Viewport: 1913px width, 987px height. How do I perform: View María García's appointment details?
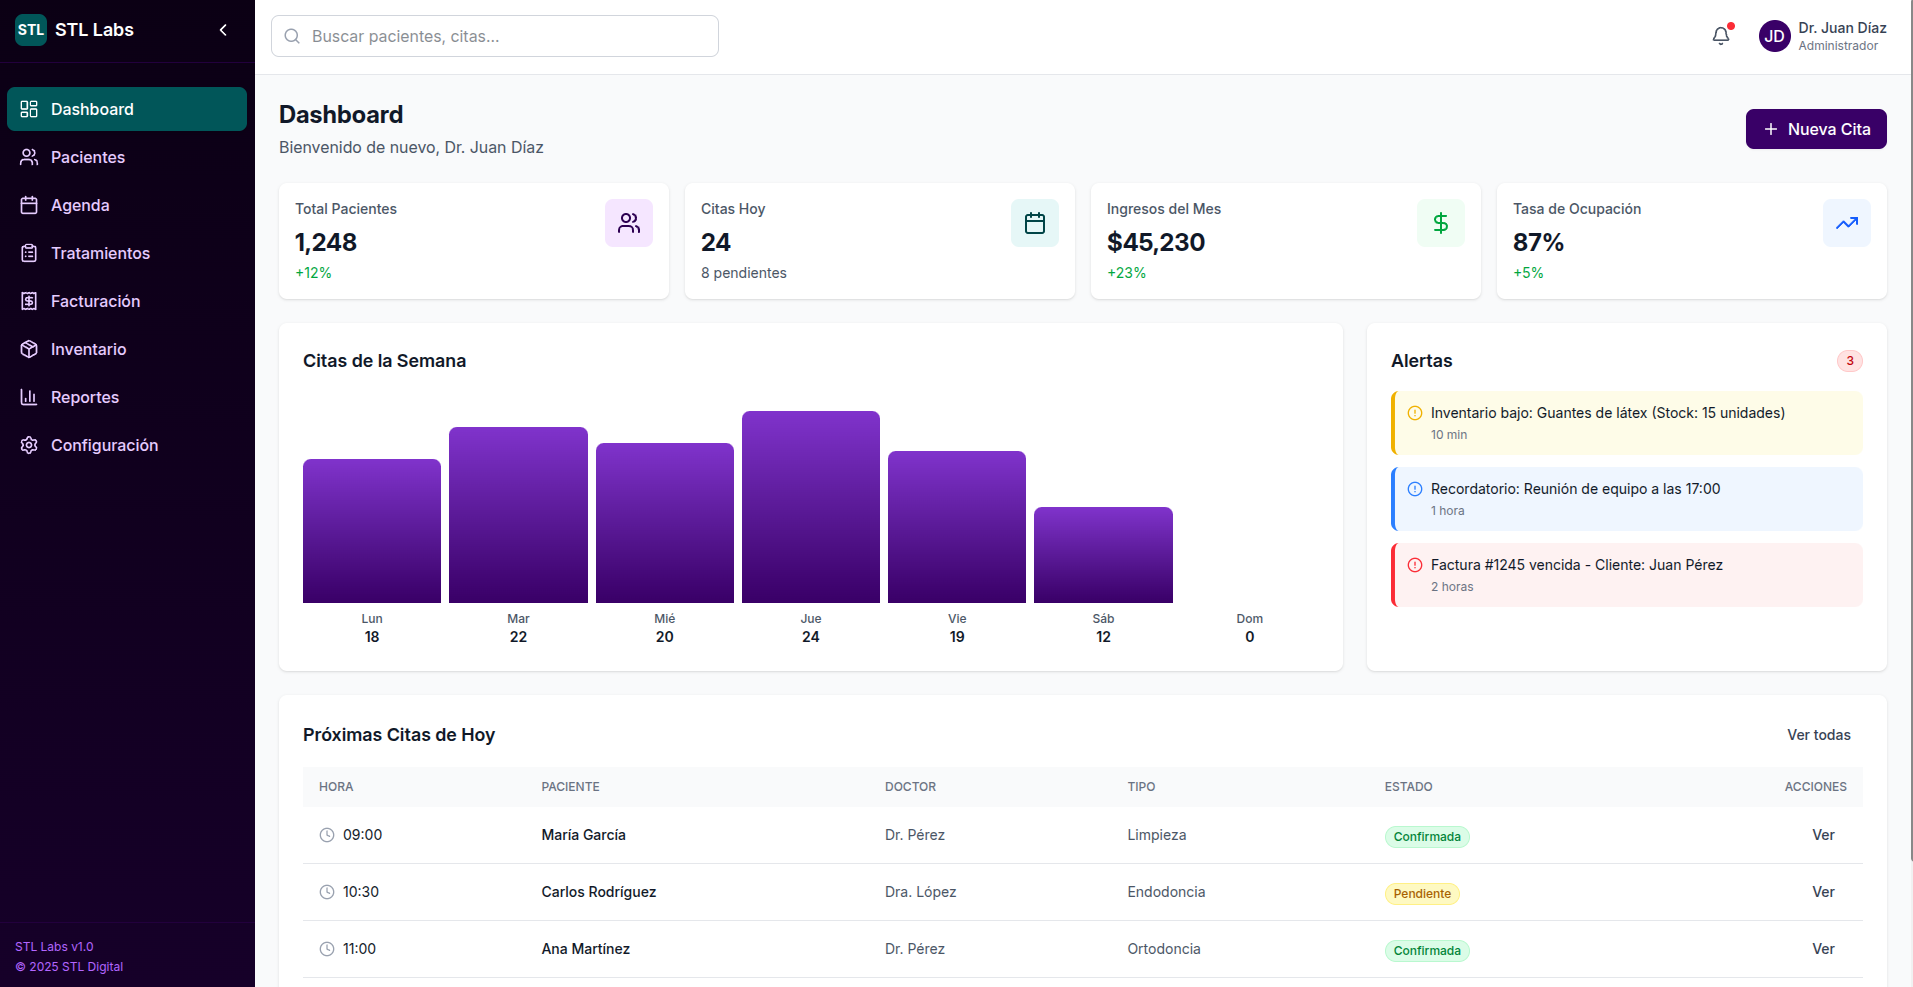click(x=1822, y=835)
